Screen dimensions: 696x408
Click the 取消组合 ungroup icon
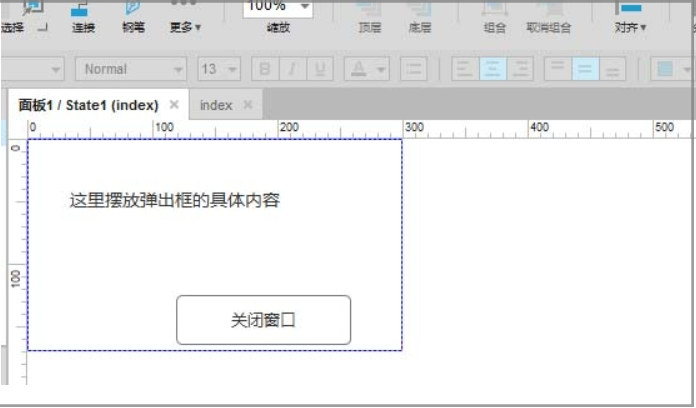[x=549, y=17]
